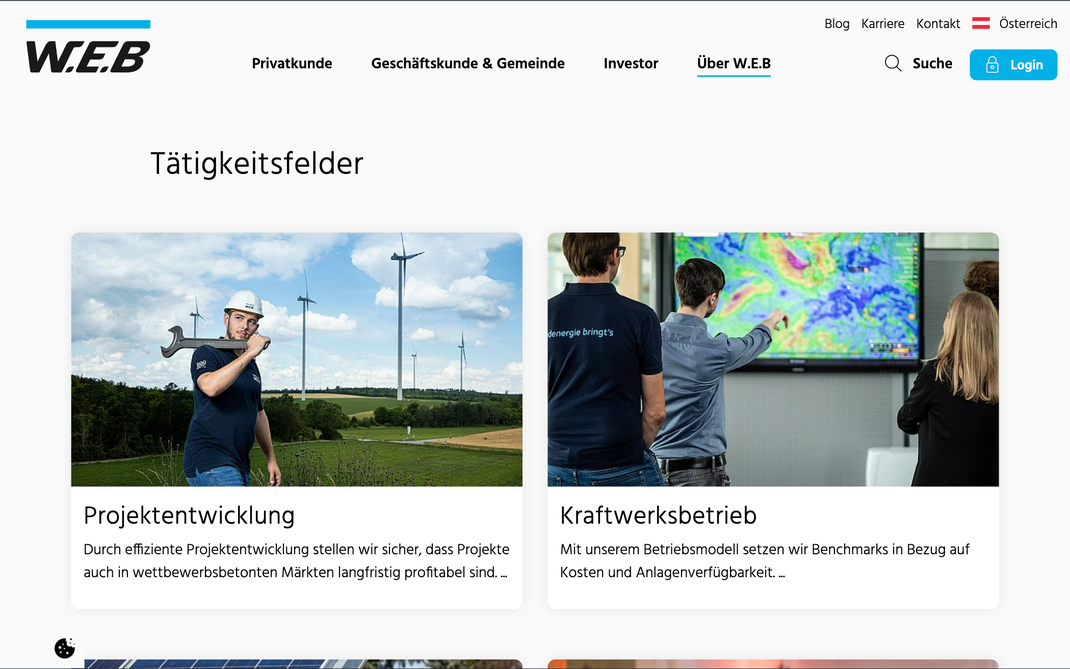Open the Projektentwicklung wind turbine image

point(297,360)
